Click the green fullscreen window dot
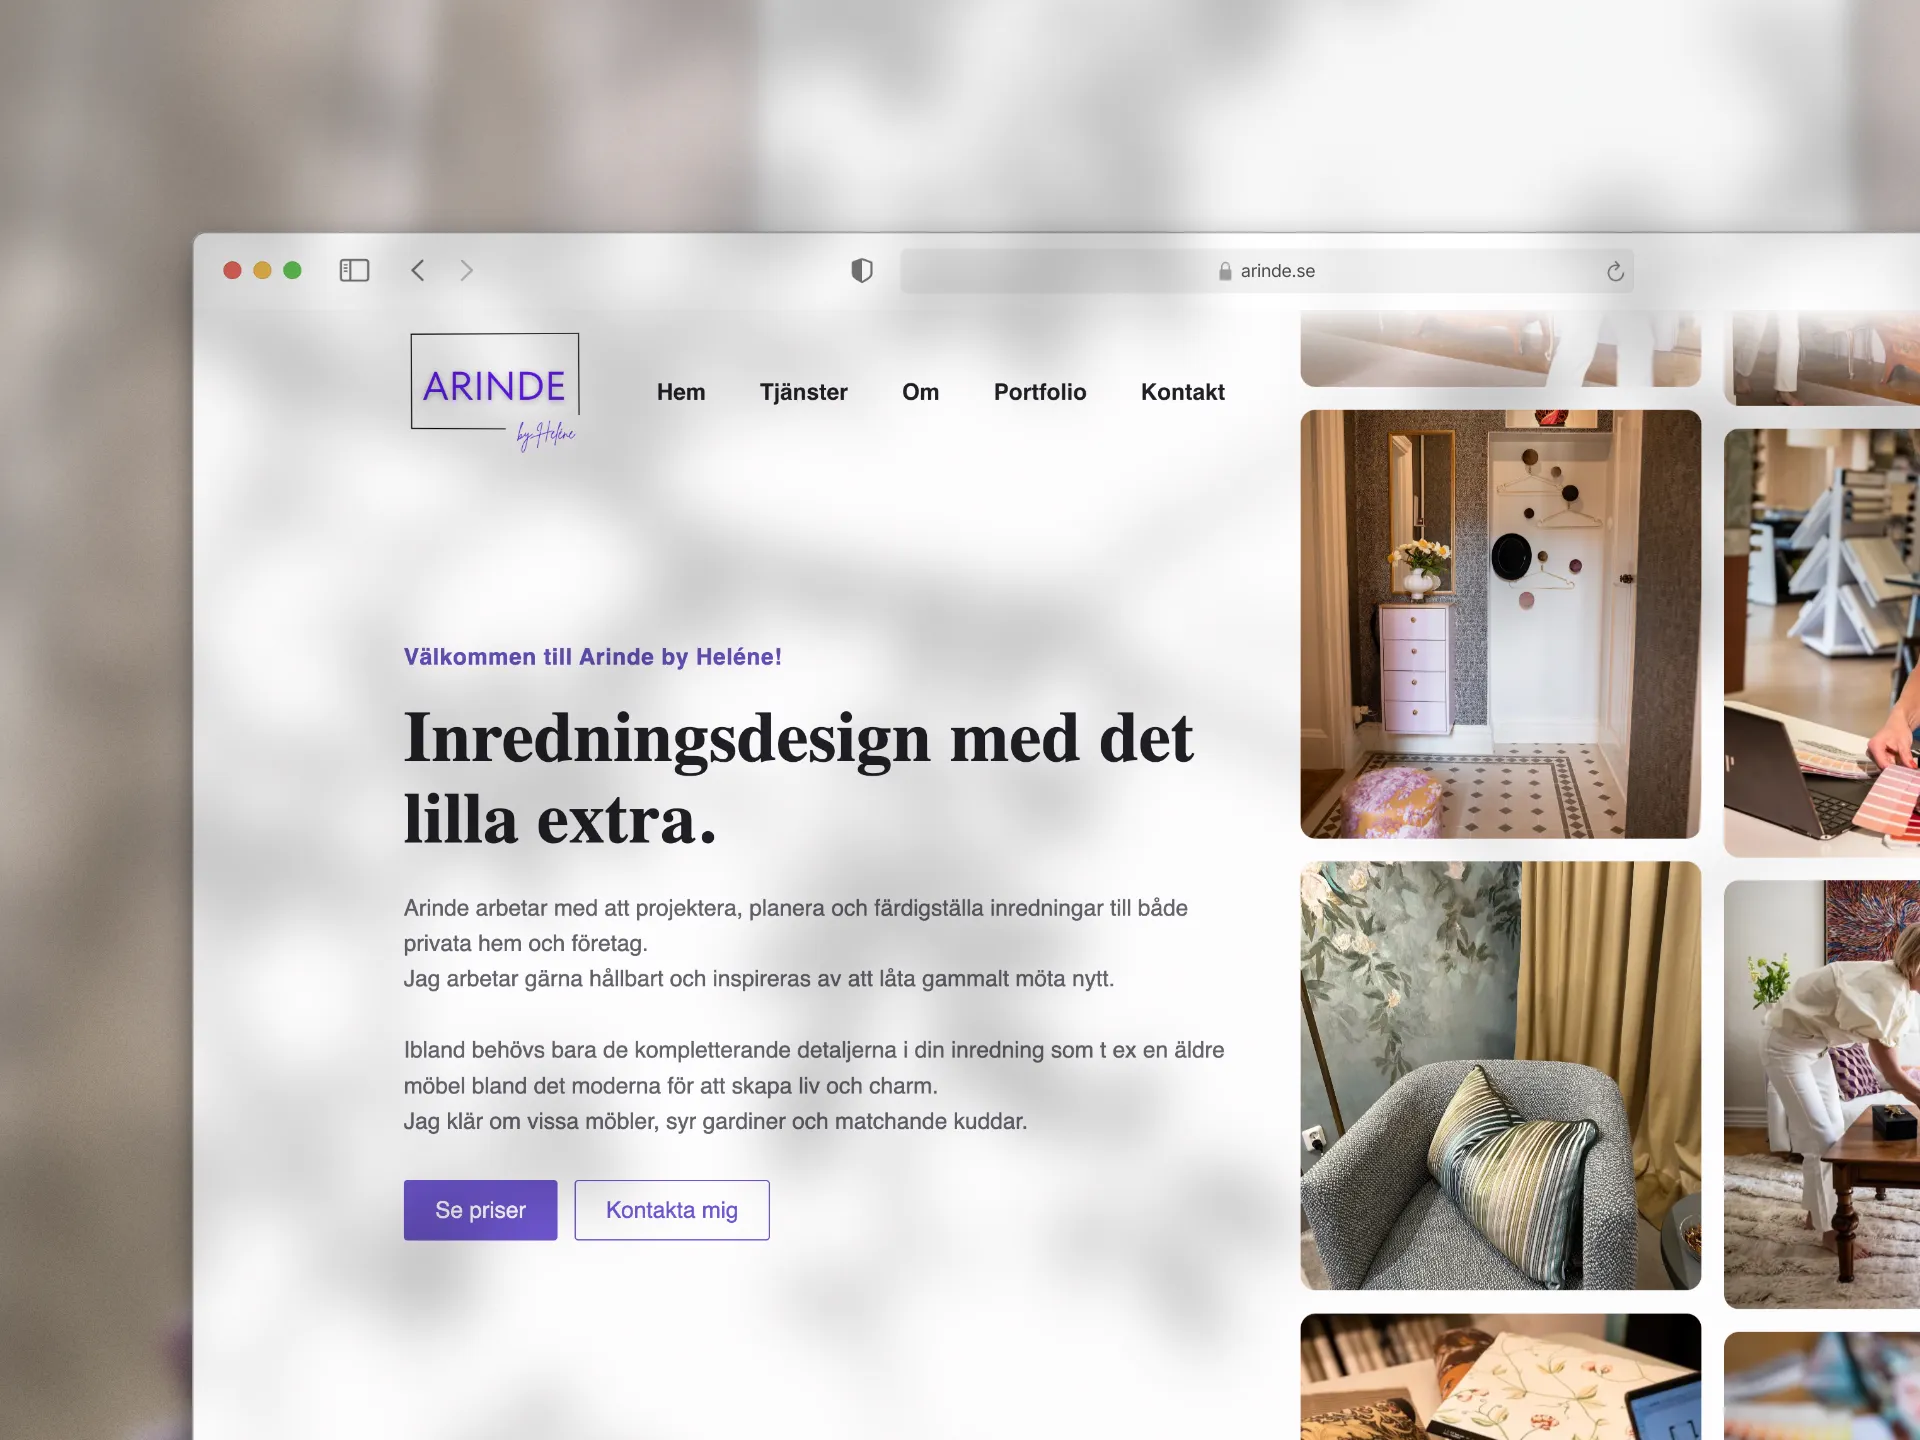 point(292,270)
